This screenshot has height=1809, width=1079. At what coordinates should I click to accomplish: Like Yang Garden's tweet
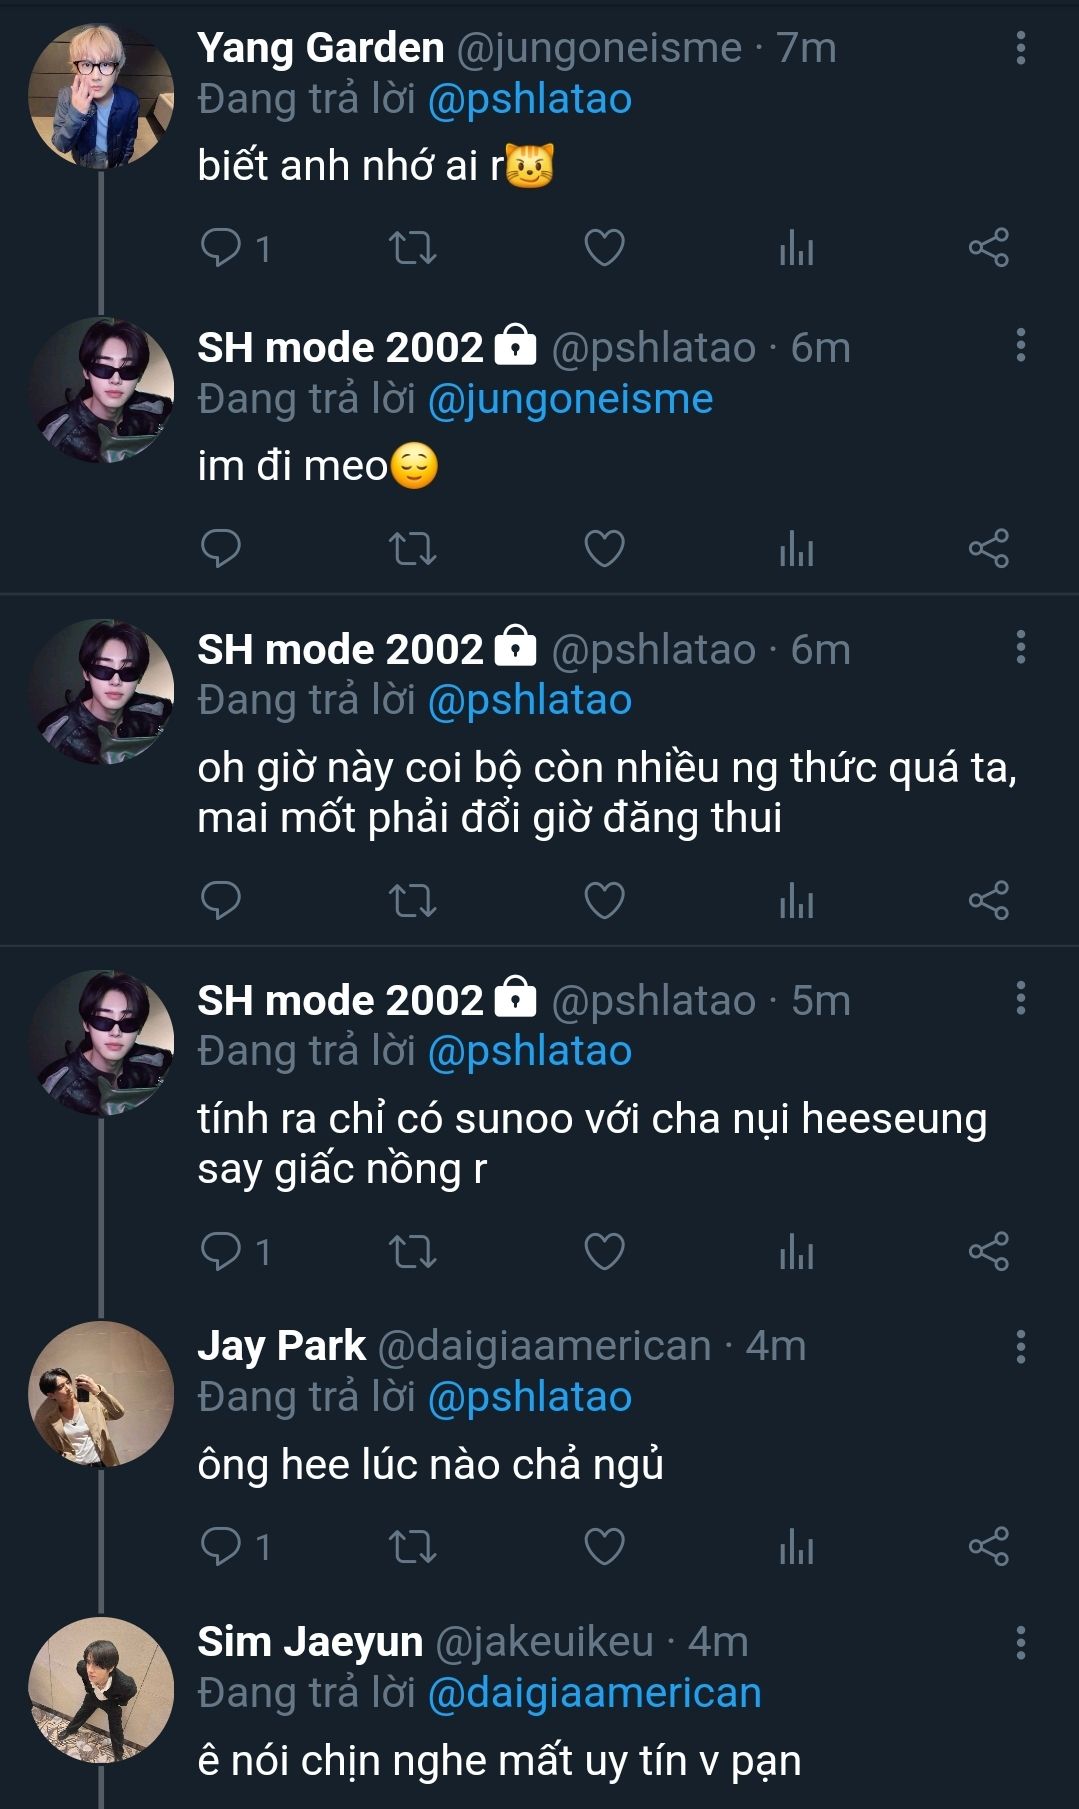tap(604, 247)
